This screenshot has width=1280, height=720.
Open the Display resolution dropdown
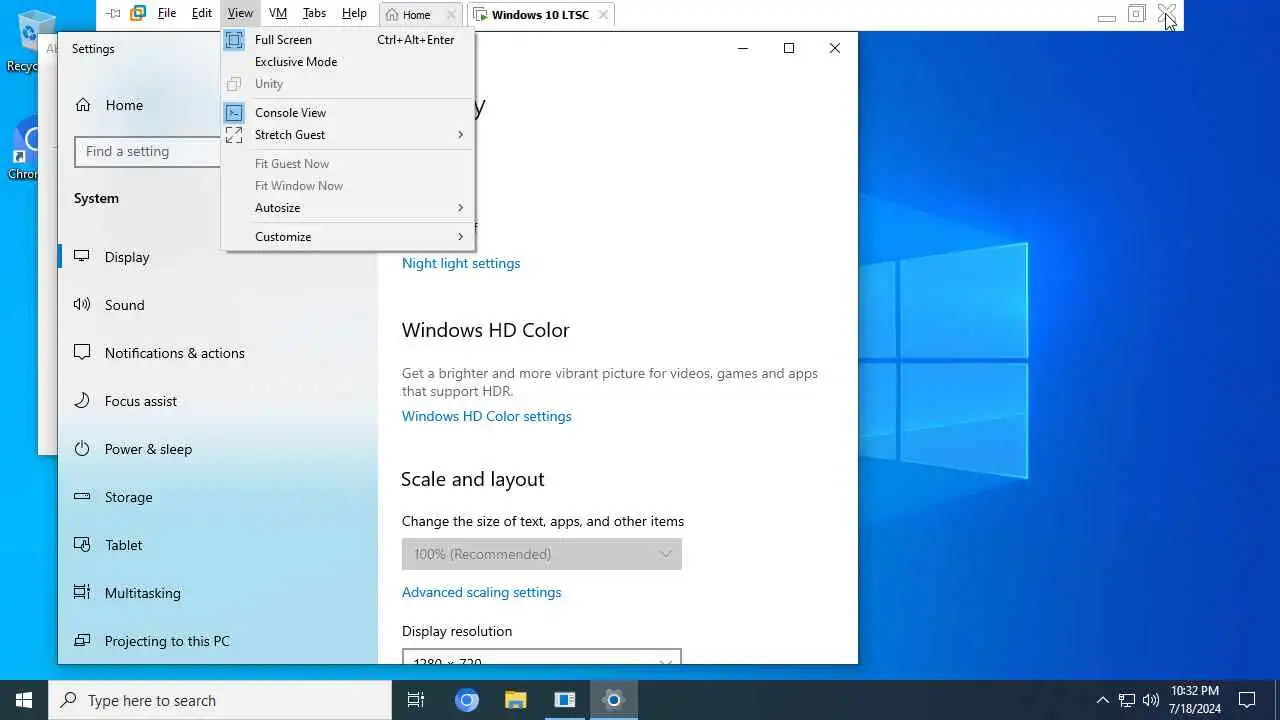(542, 657)
